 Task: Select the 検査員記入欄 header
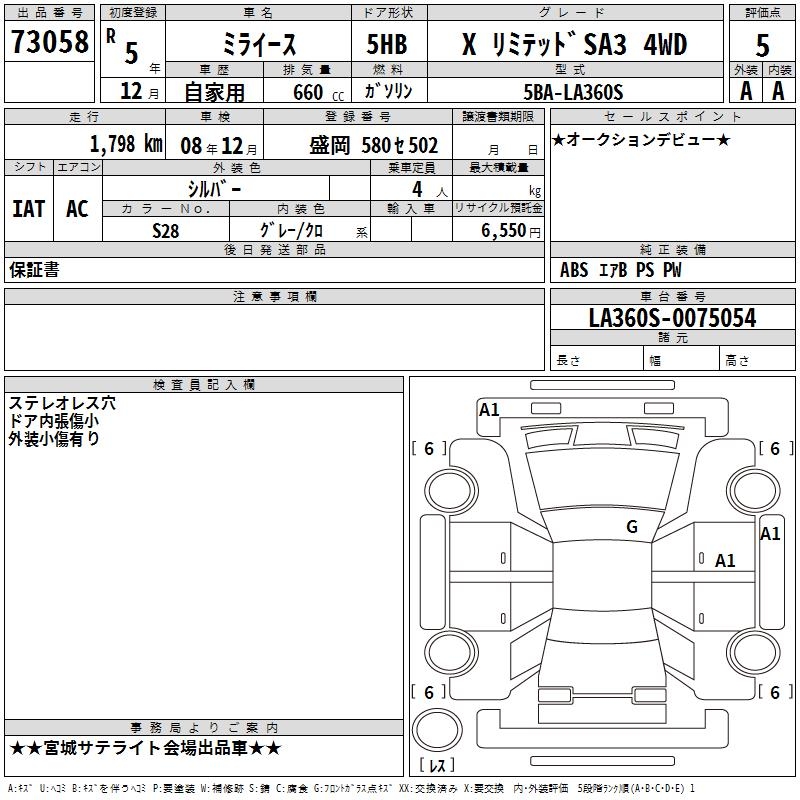204,385
